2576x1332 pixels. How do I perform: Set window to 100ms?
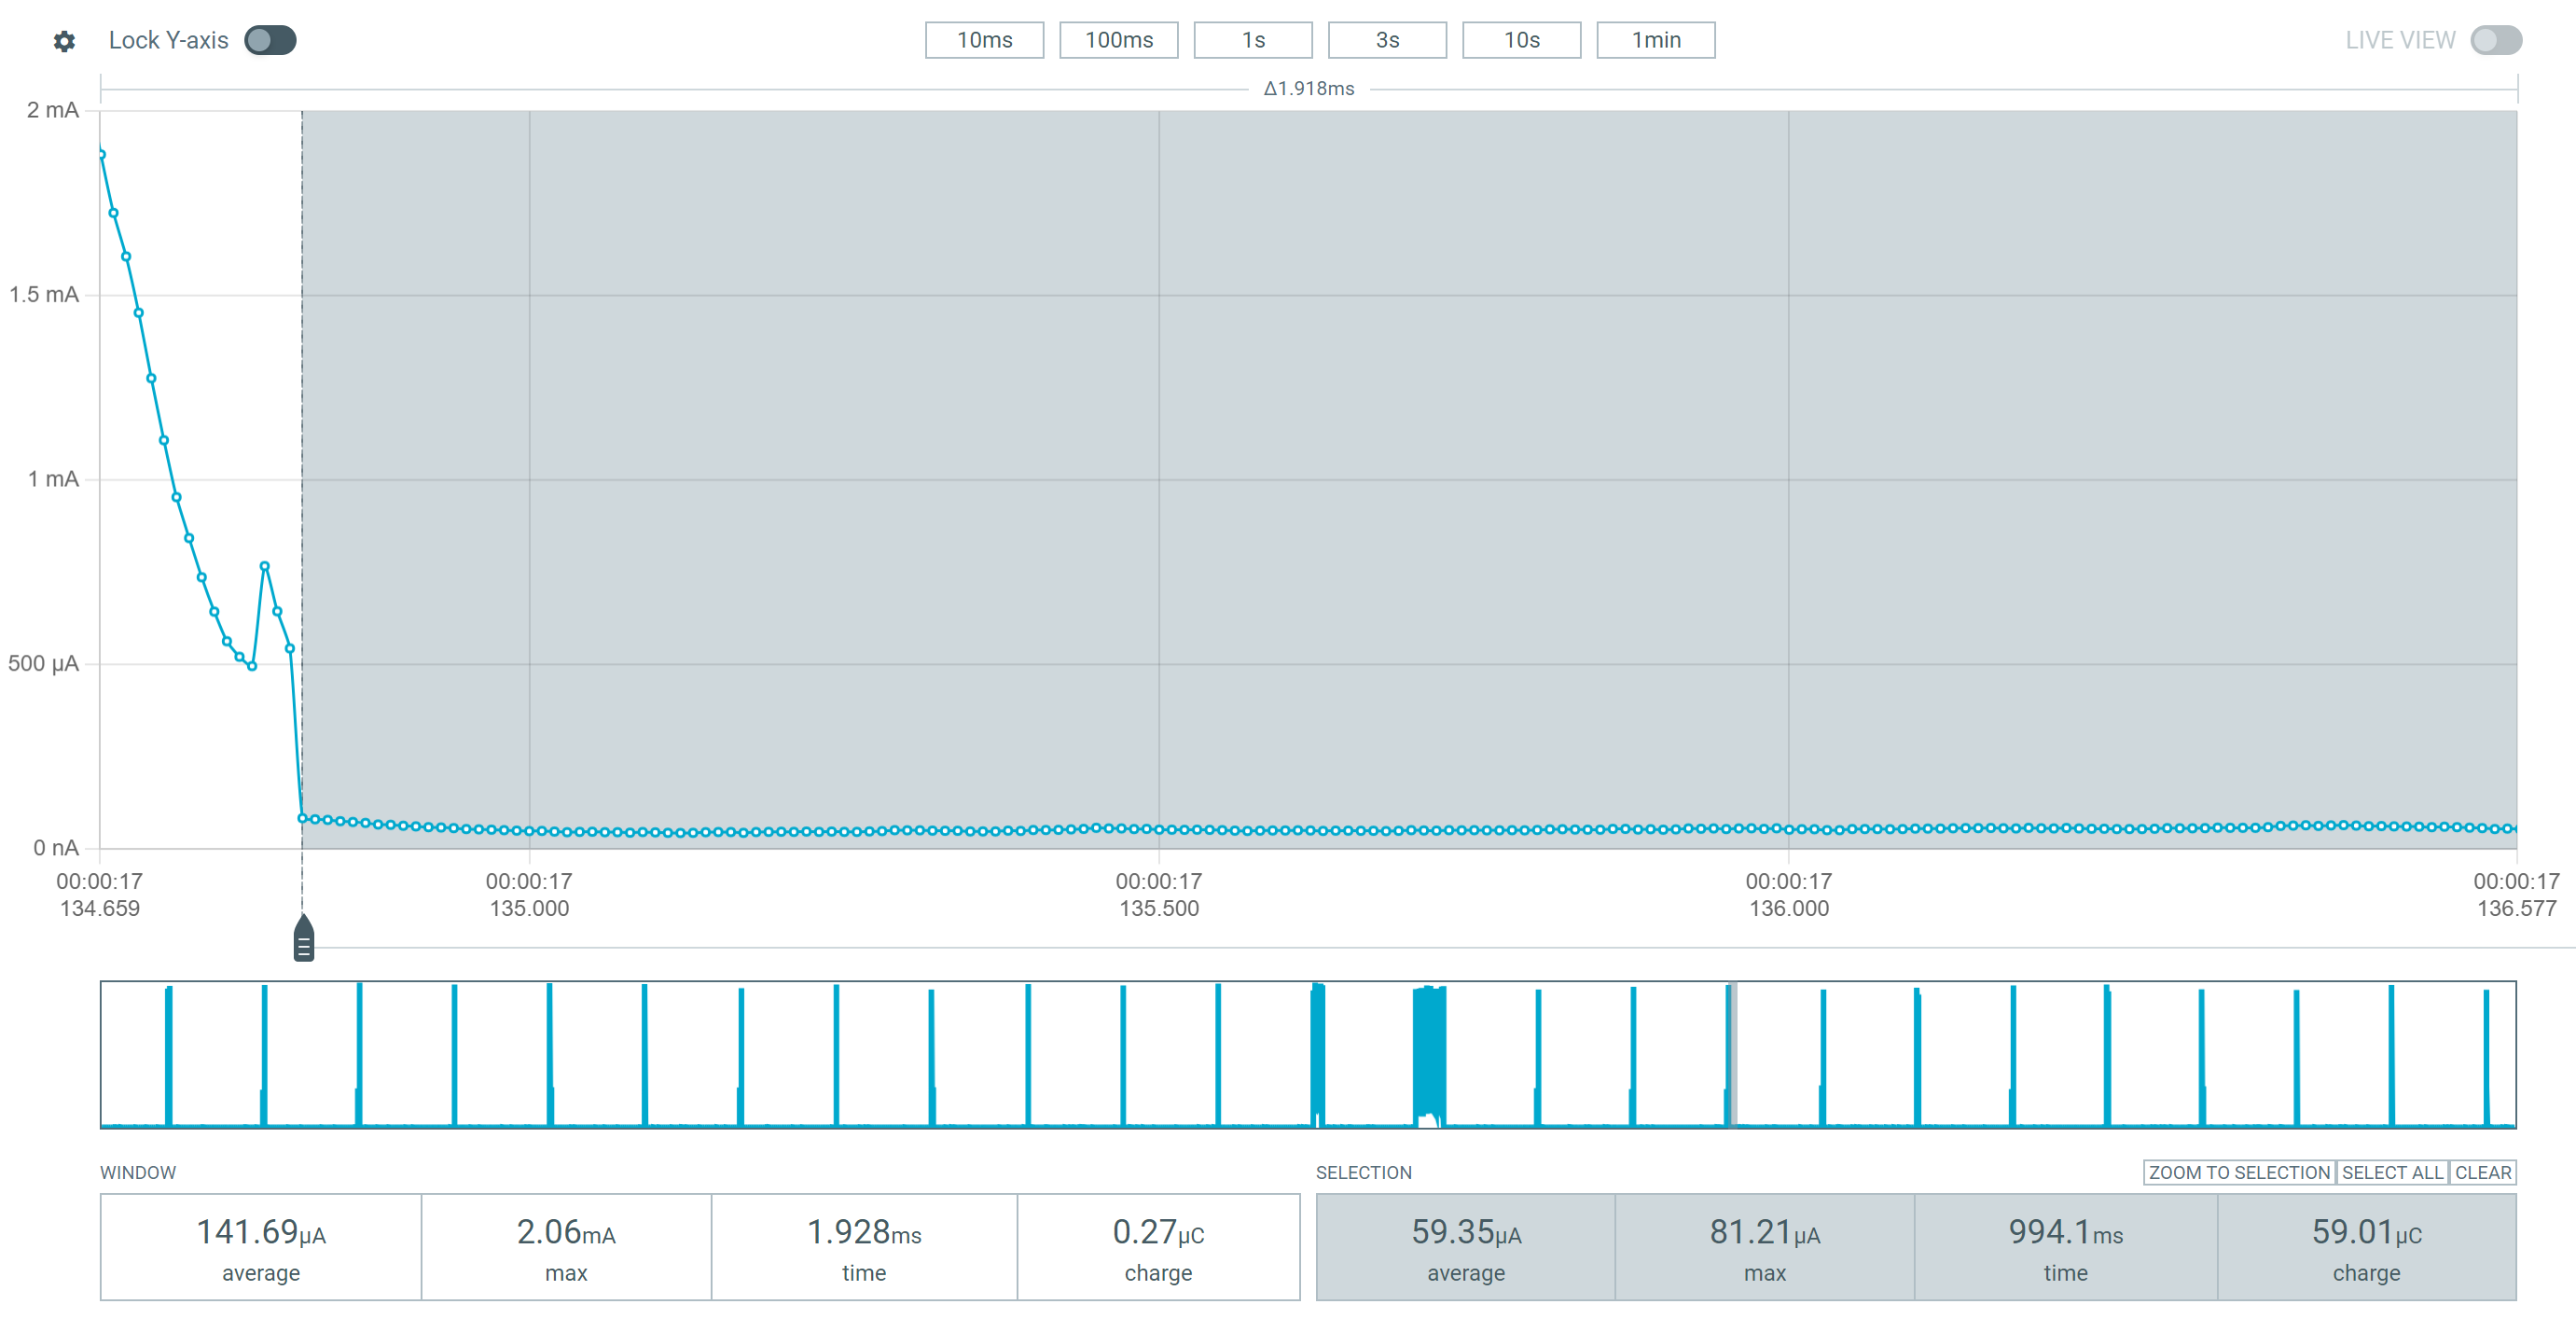click(x=1118, y=40)
